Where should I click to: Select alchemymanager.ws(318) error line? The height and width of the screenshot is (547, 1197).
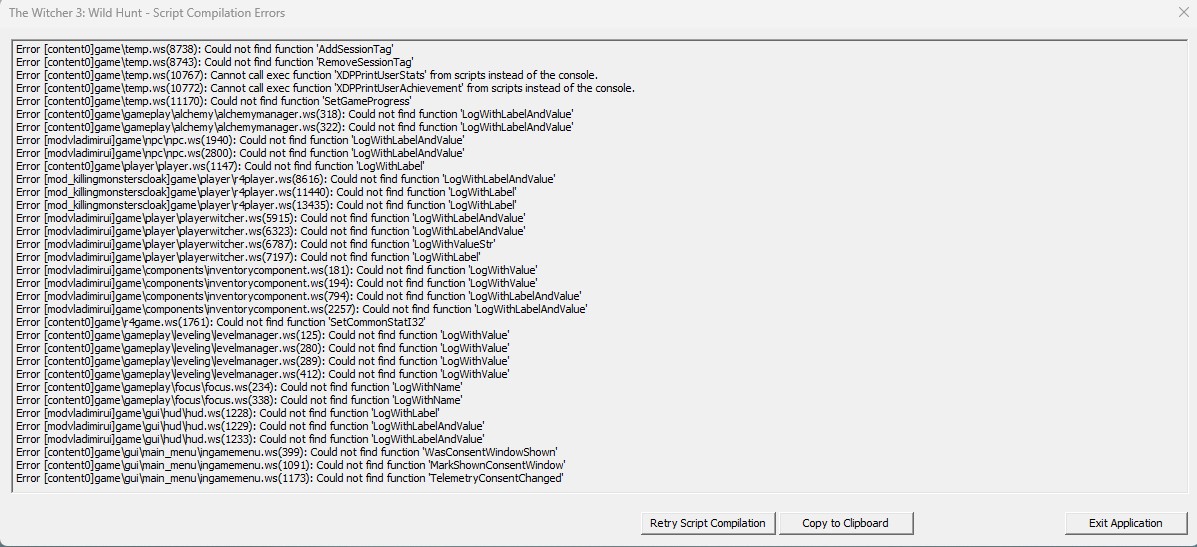pyautogui.click(x=294, y=114)
